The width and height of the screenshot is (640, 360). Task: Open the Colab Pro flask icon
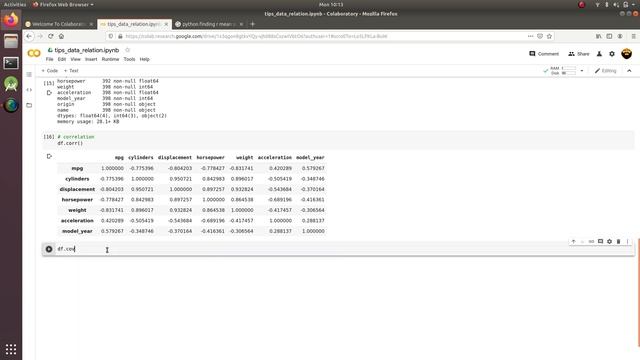point(599,54)
